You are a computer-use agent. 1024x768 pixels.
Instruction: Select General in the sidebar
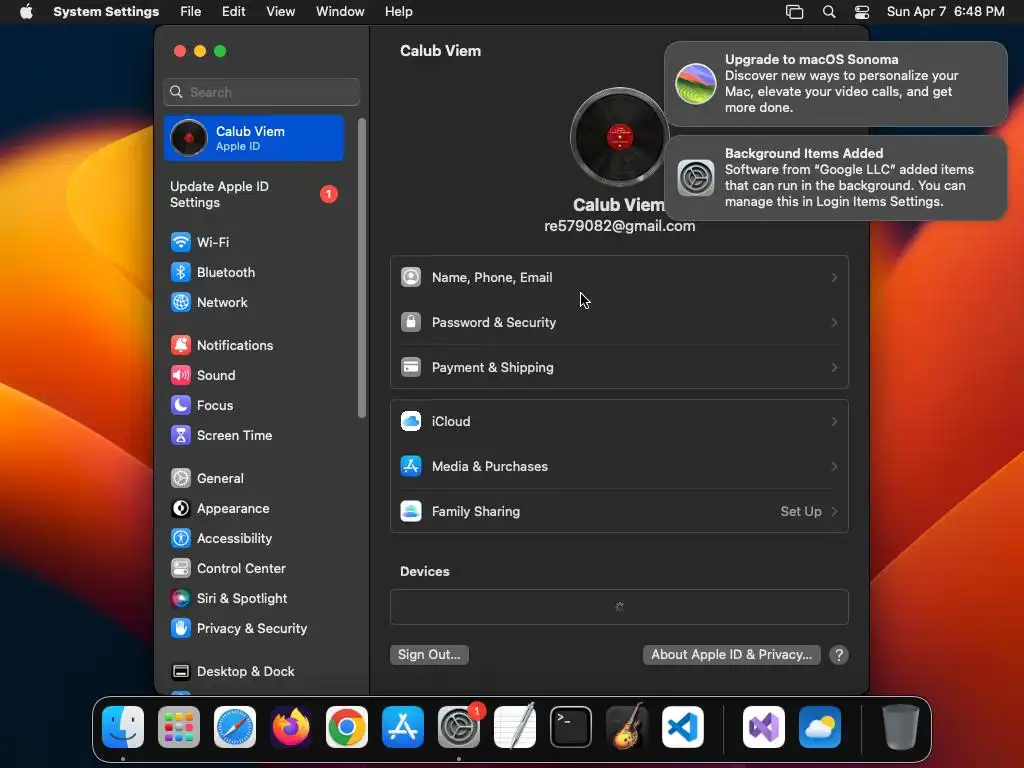click(x=207, y=479)
